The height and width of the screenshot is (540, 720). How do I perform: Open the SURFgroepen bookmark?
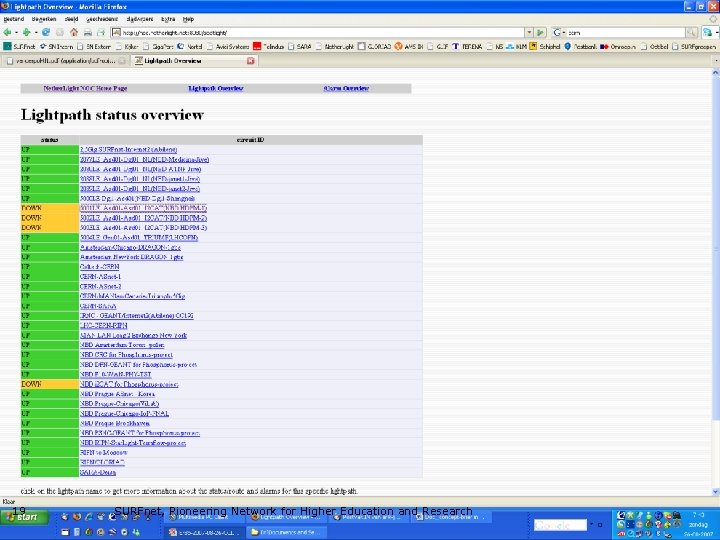[694, 46]
